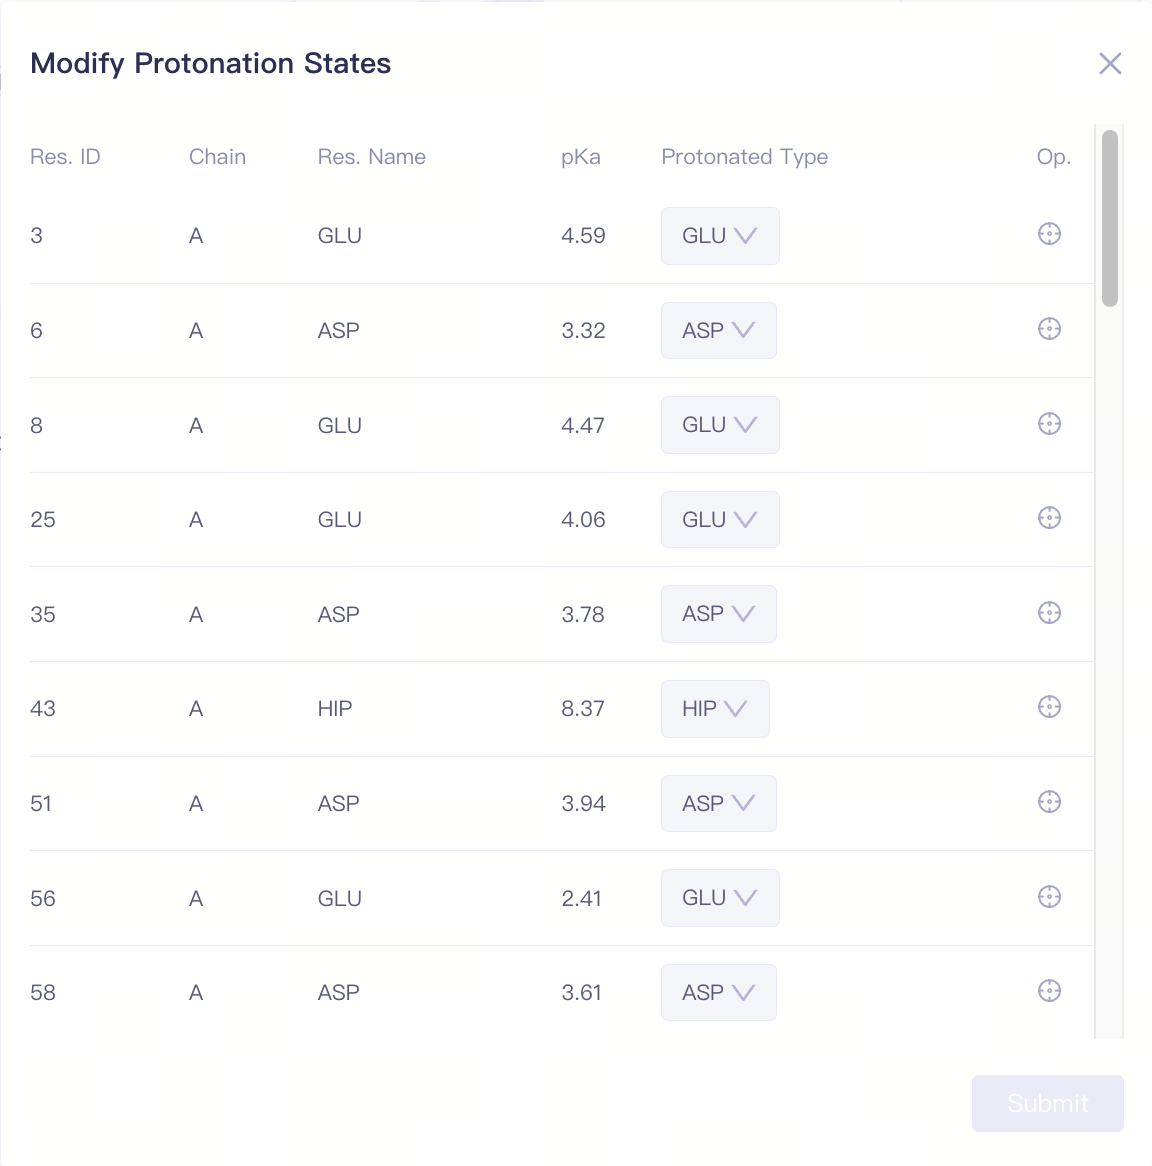Viewport: 1152px width, 1166px height.
Task: Close the Modify Protonation States dialog
Action: [x=1110, y=64]
